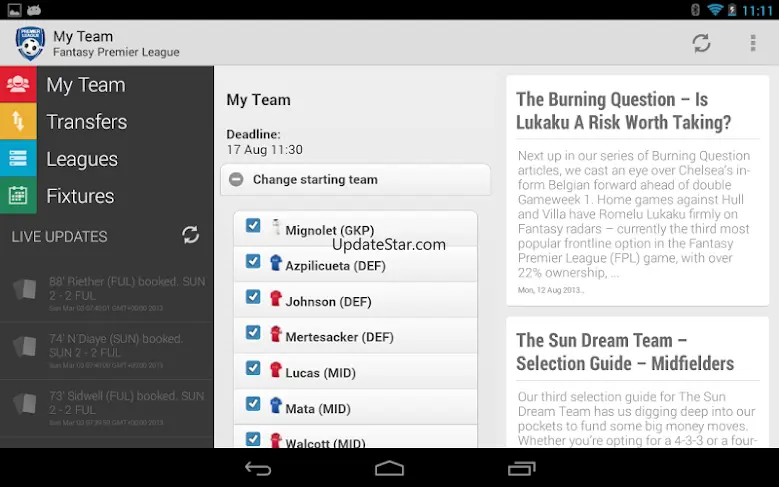Click the red My Team people icon
779x487 pixels.
(18, 84)
